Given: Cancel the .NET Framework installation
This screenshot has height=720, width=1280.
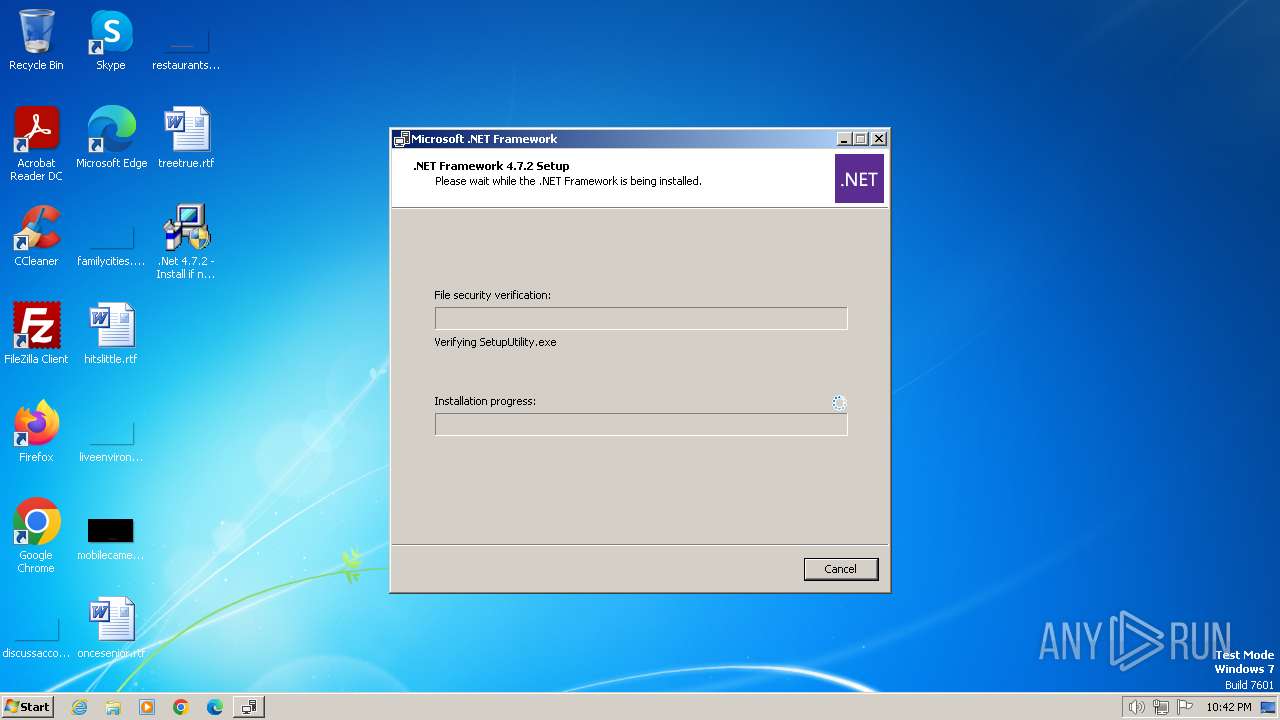Looking at the screenshot, I should pos(841,569).
